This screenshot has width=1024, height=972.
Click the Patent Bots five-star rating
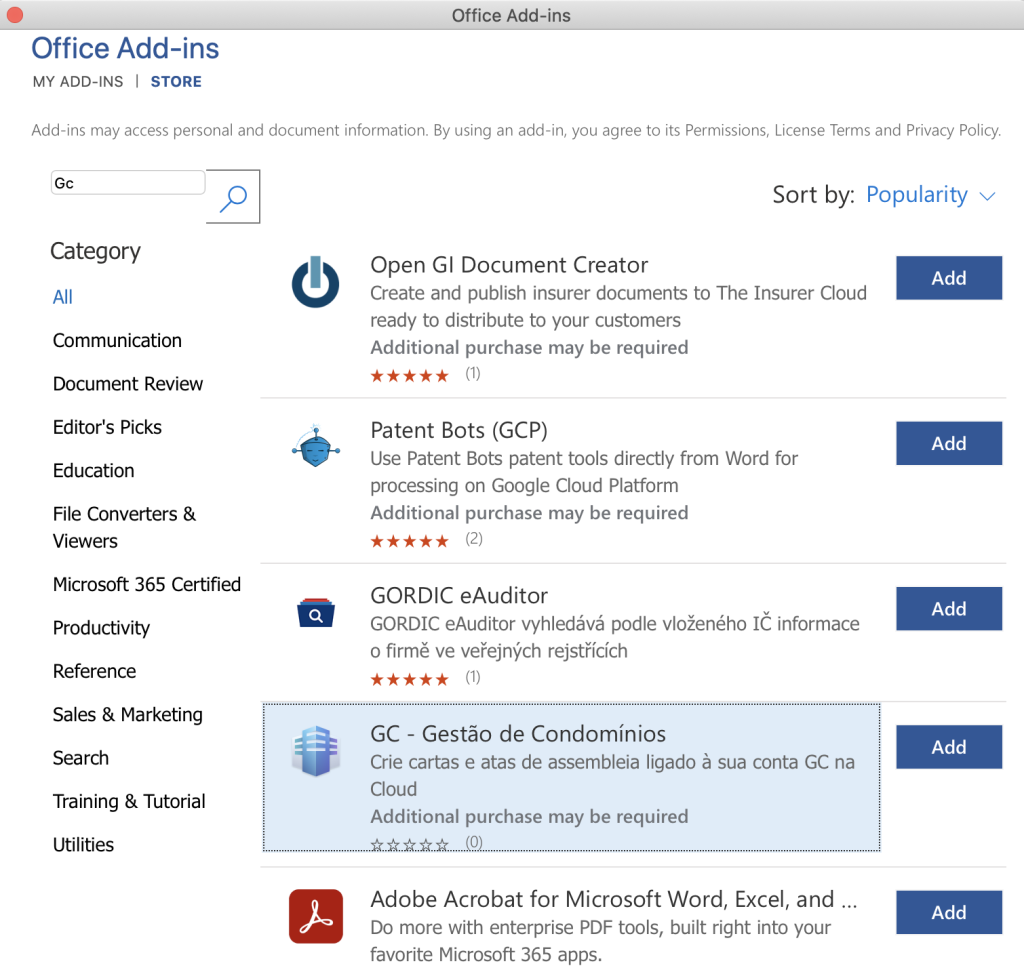[409, 541]
